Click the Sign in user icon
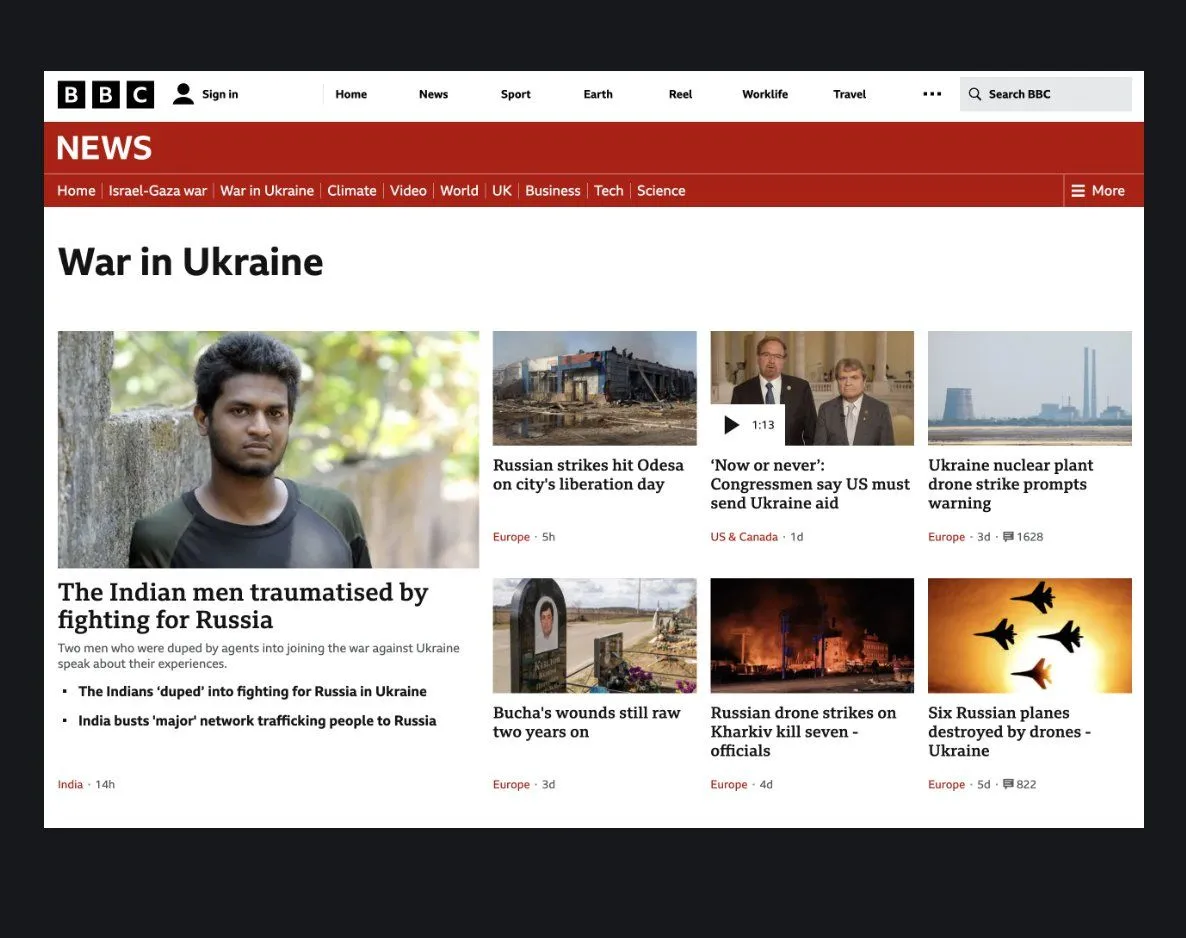Screen dimensions: 1186x938 183,94
